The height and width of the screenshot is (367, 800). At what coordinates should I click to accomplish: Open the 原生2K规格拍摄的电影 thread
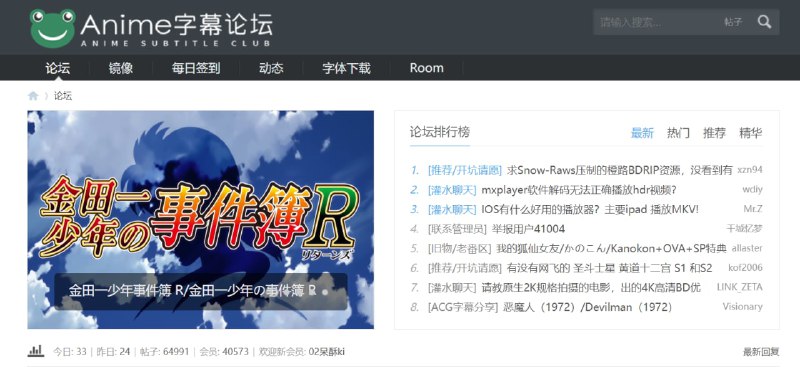[x=591, y=287]
